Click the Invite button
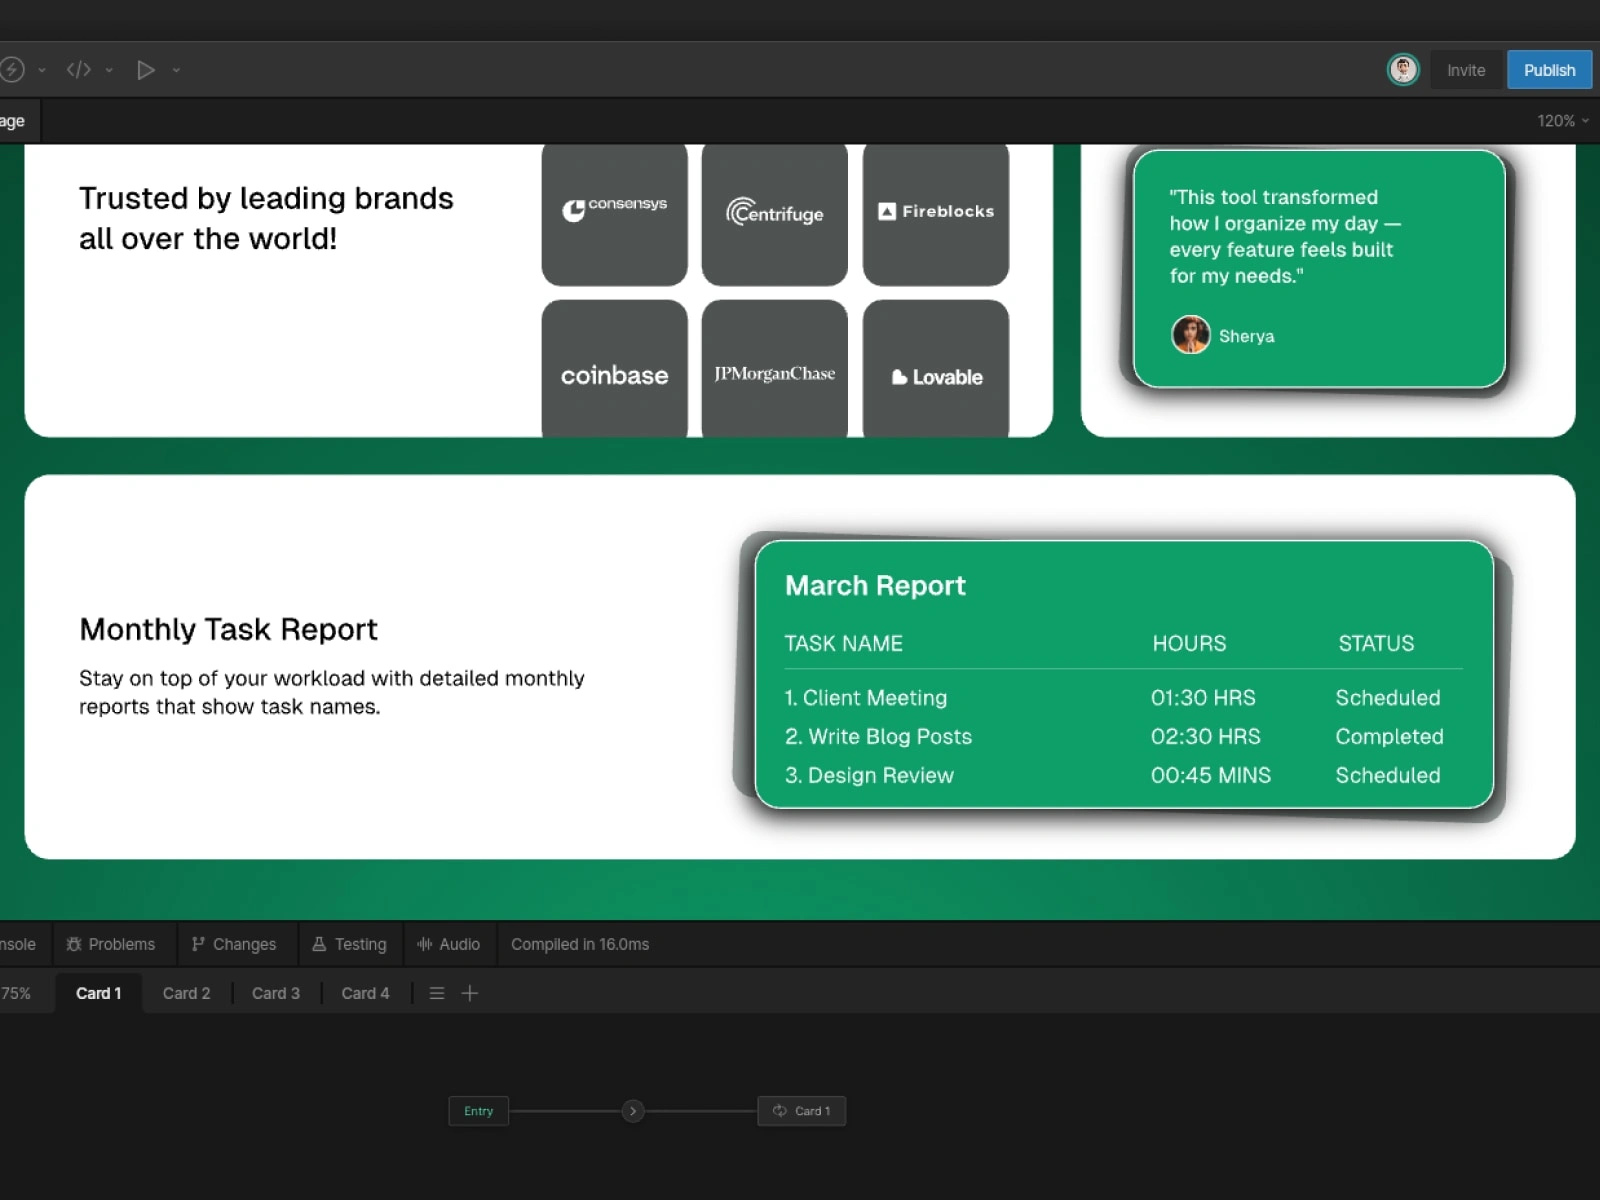The image size is (1600, 1200). pos(1466,70)
